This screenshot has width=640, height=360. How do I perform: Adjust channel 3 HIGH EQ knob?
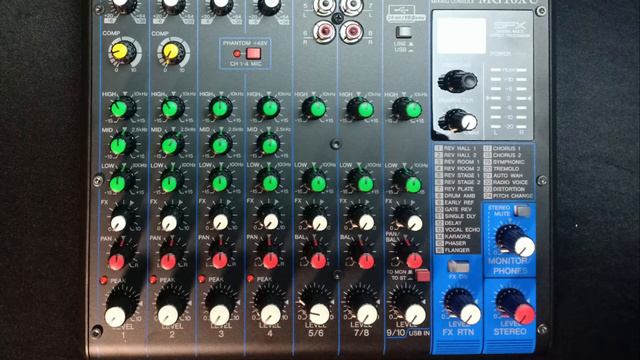(221, 109)
